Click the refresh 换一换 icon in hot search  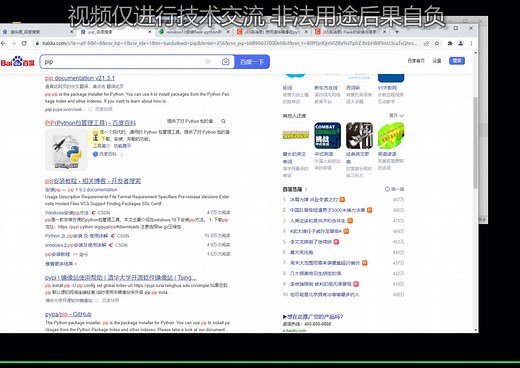pyautogui.click(x=387, y=189)
